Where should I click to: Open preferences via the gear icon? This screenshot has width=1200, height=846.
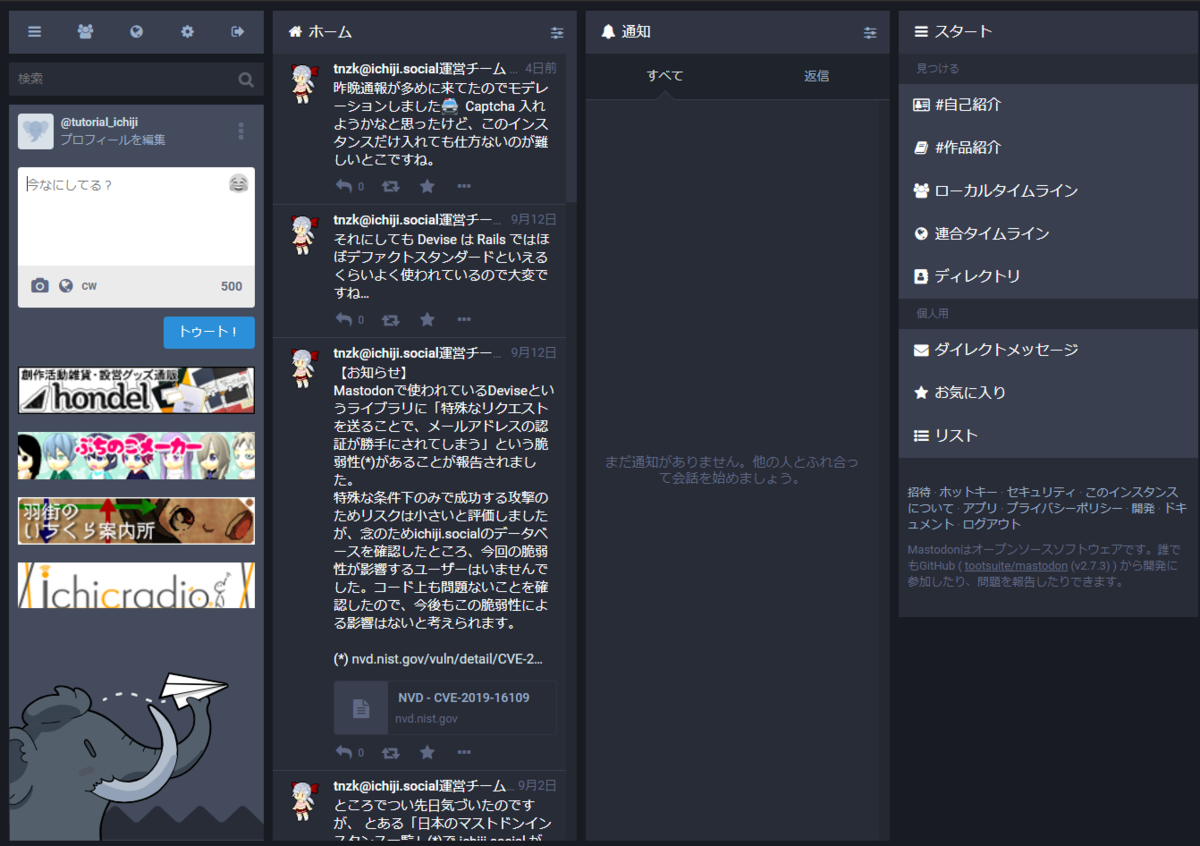coord(187,32)
